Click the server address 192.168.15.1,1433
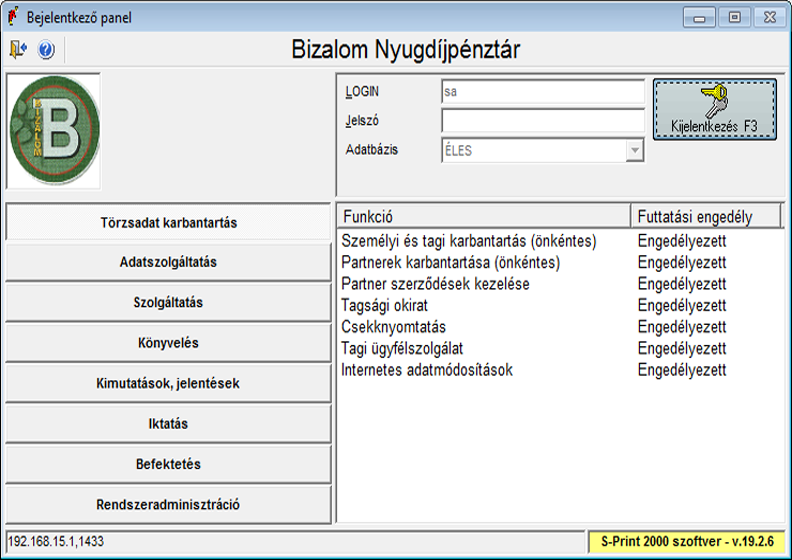The height and width of the screenshot is (560, 792). click(x=56, y=541)
